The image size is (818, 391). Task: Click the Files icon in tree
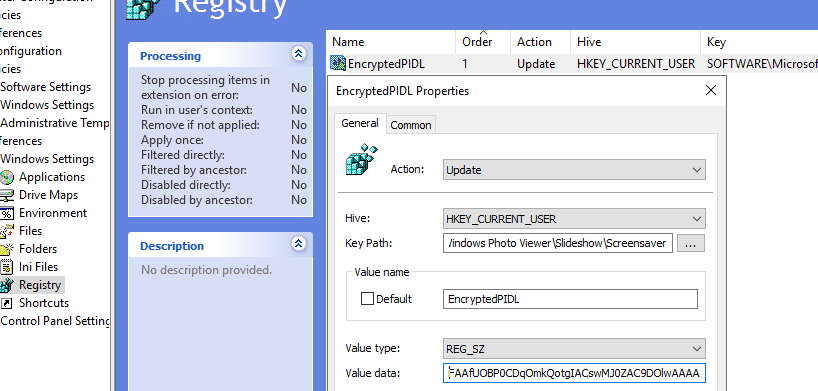click(7, 231)
